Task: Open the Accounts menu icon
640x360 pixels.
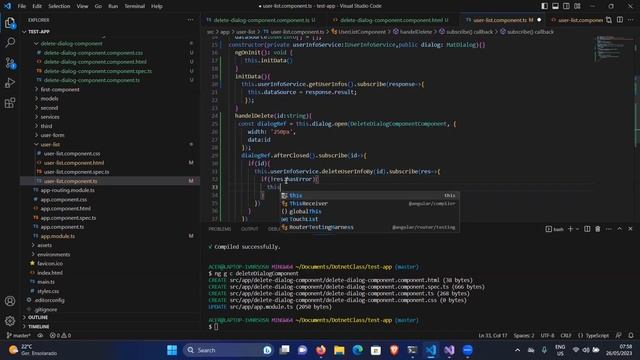Action: pos(10,301)
